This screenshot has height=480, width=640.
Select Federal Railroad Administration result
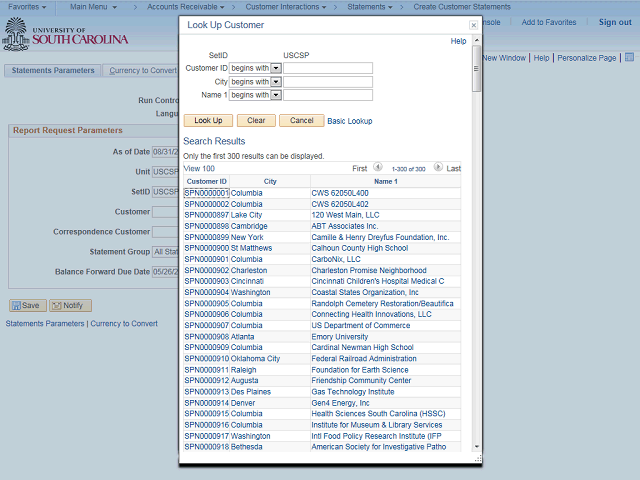[x=364, y=358]
